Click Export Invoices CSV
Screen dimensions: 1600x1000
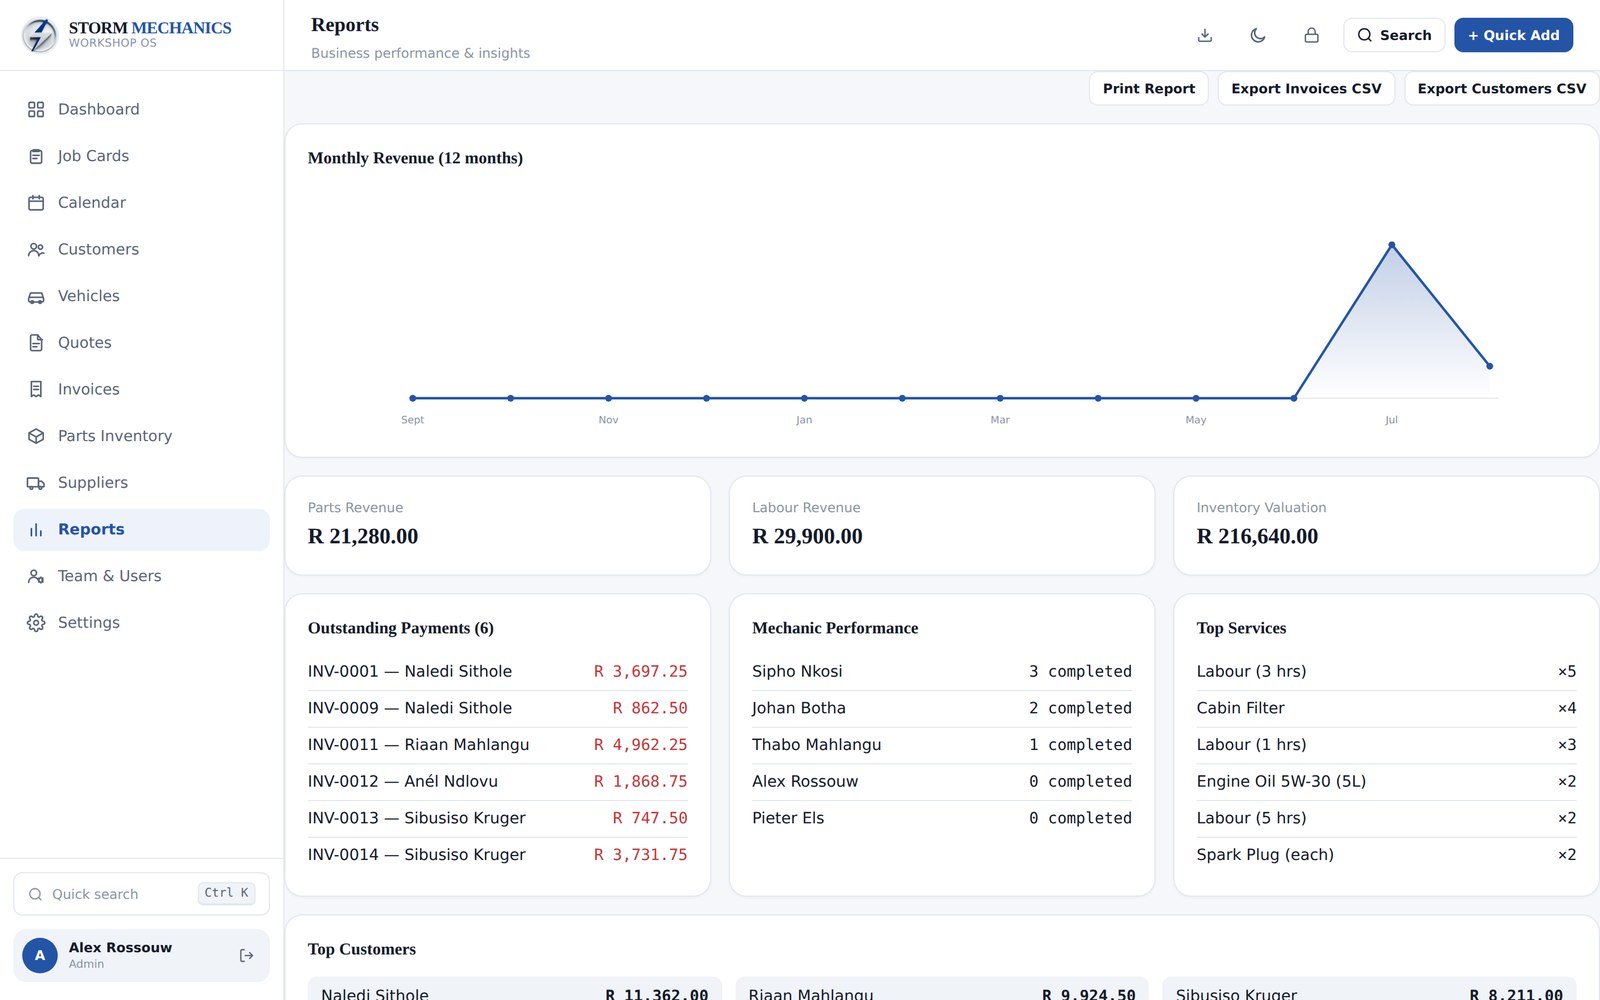1306,88
